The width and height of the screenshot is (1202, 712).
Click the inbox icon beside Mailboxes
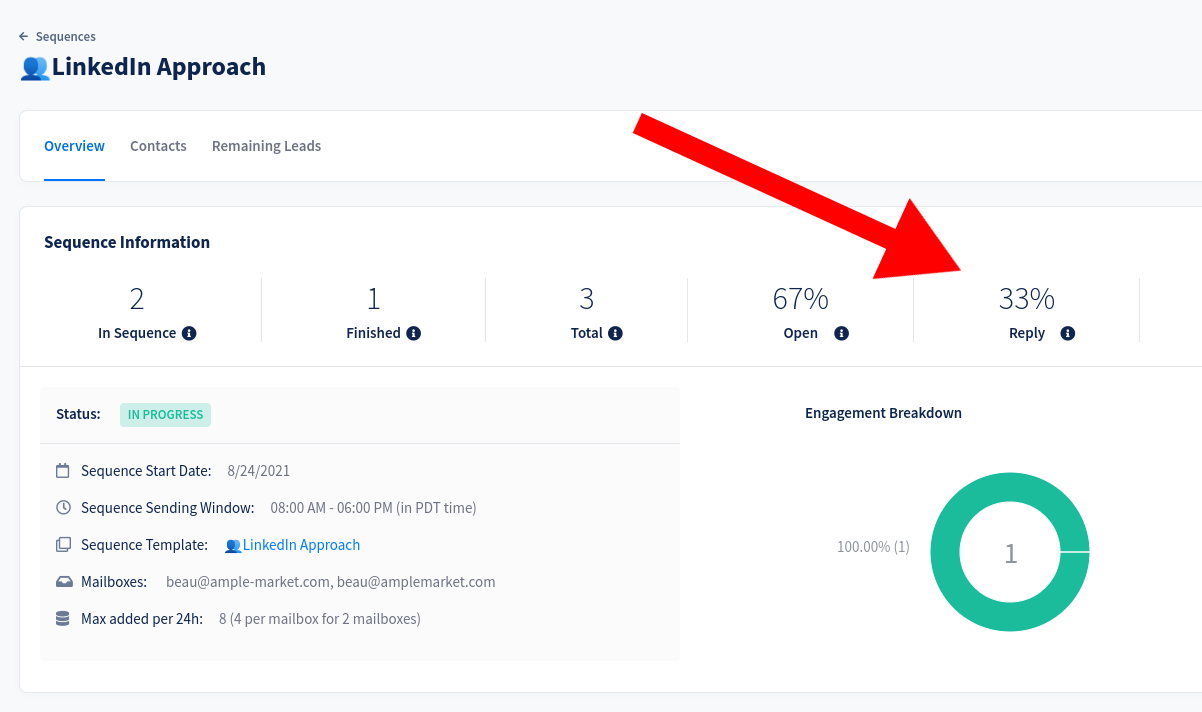(63, 581)
